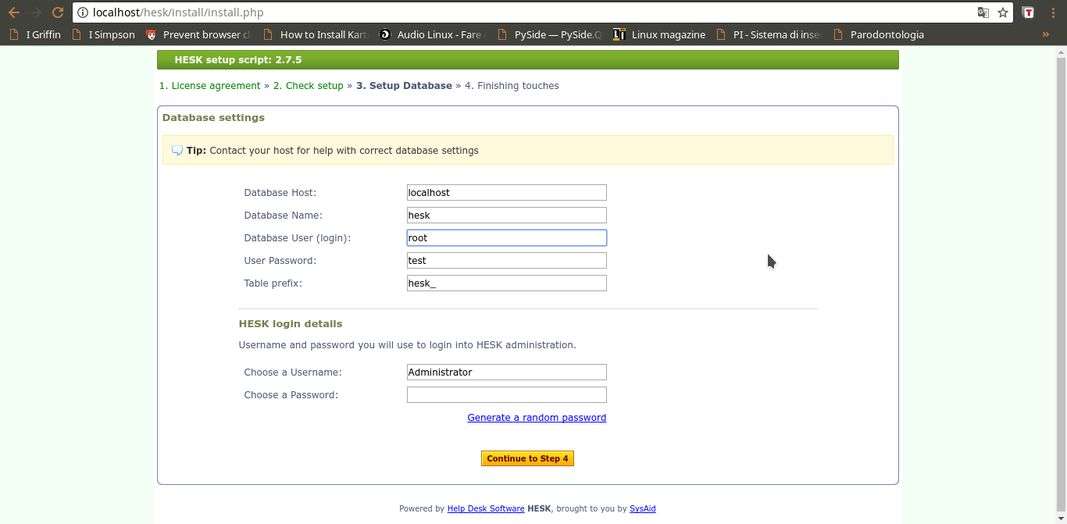Image resolution: width=1067 pixels, height=524 pixels.
Task: Click the Table prefix label
Action: tap(273, 283)
